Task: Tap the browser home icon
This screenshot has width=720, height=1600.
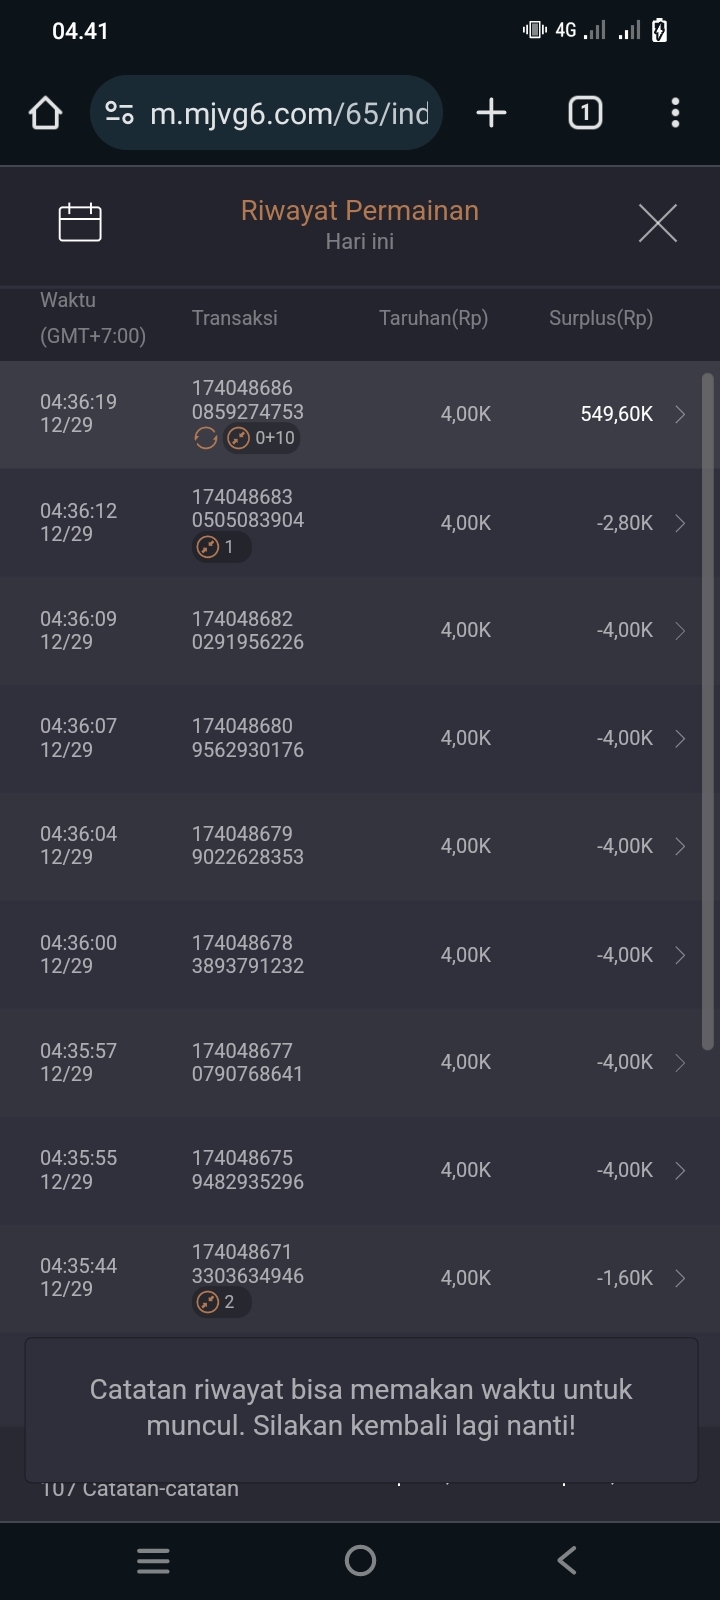Action: [x=45, y=113]
